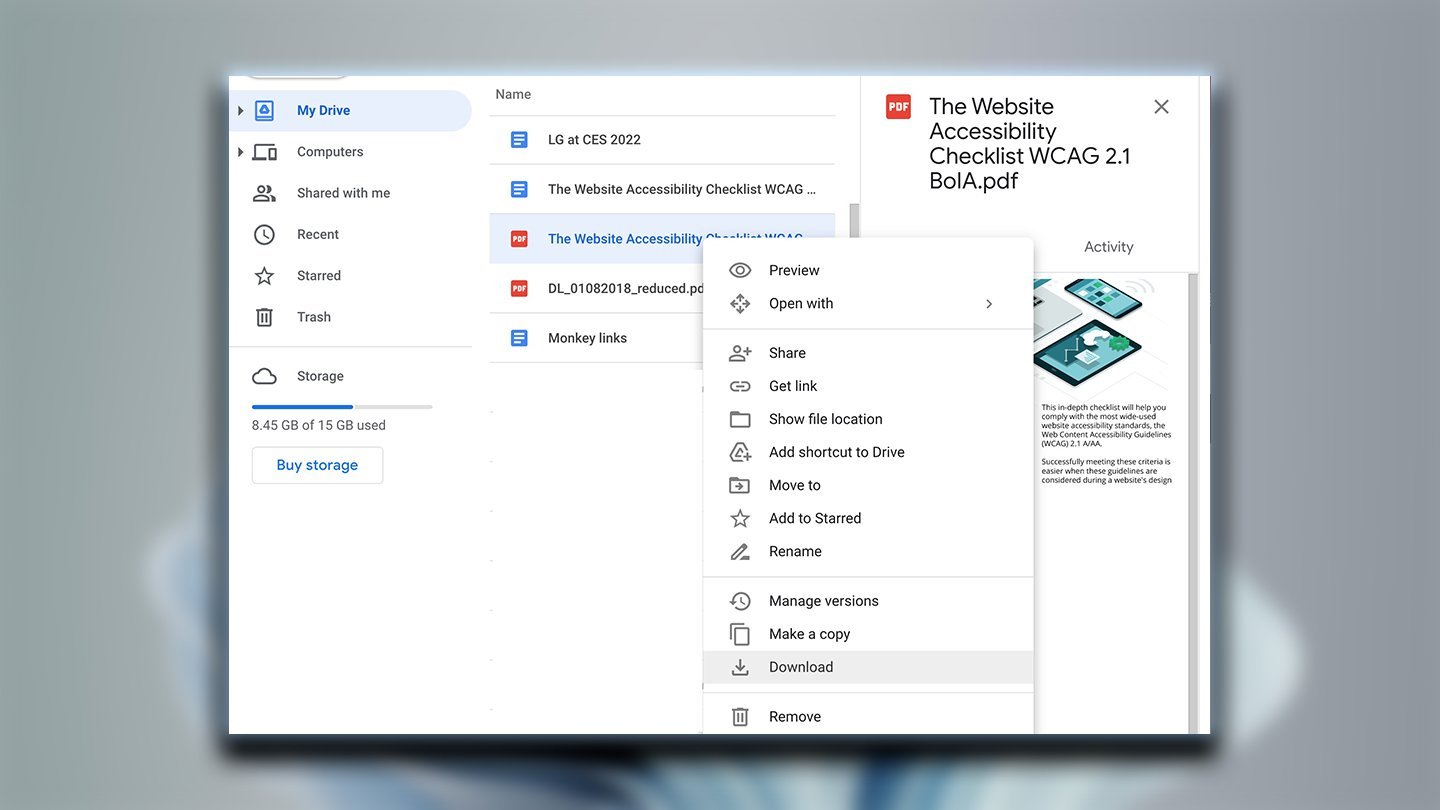Viewport: 1440px width, 810px height.
Task: Click the Computers label in sidebar
Action: point(330,152)
